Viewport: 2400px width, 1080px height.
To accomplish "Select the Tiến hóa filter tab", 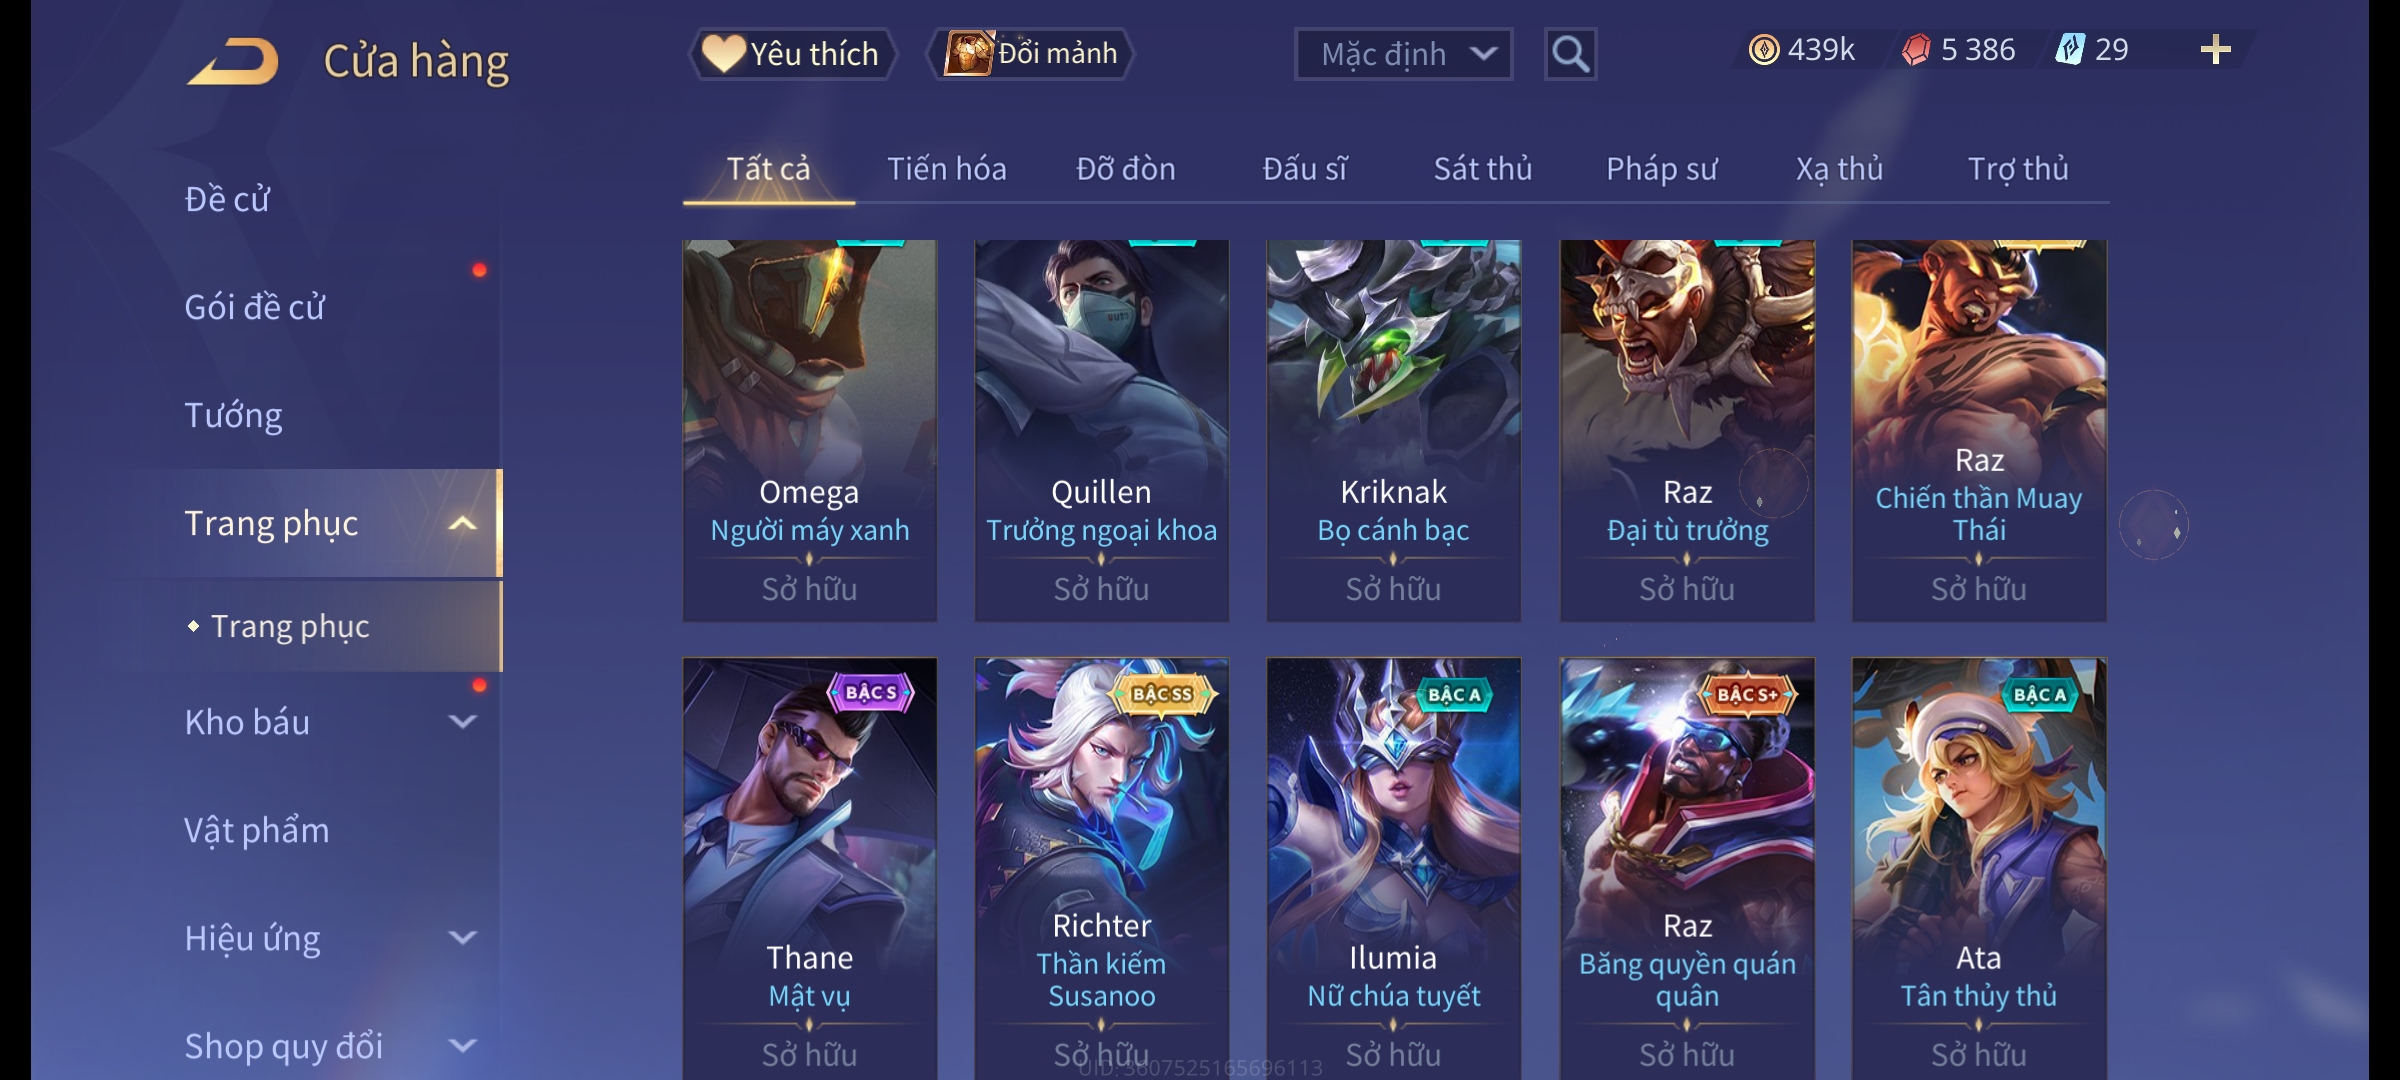I will (946, 169).
